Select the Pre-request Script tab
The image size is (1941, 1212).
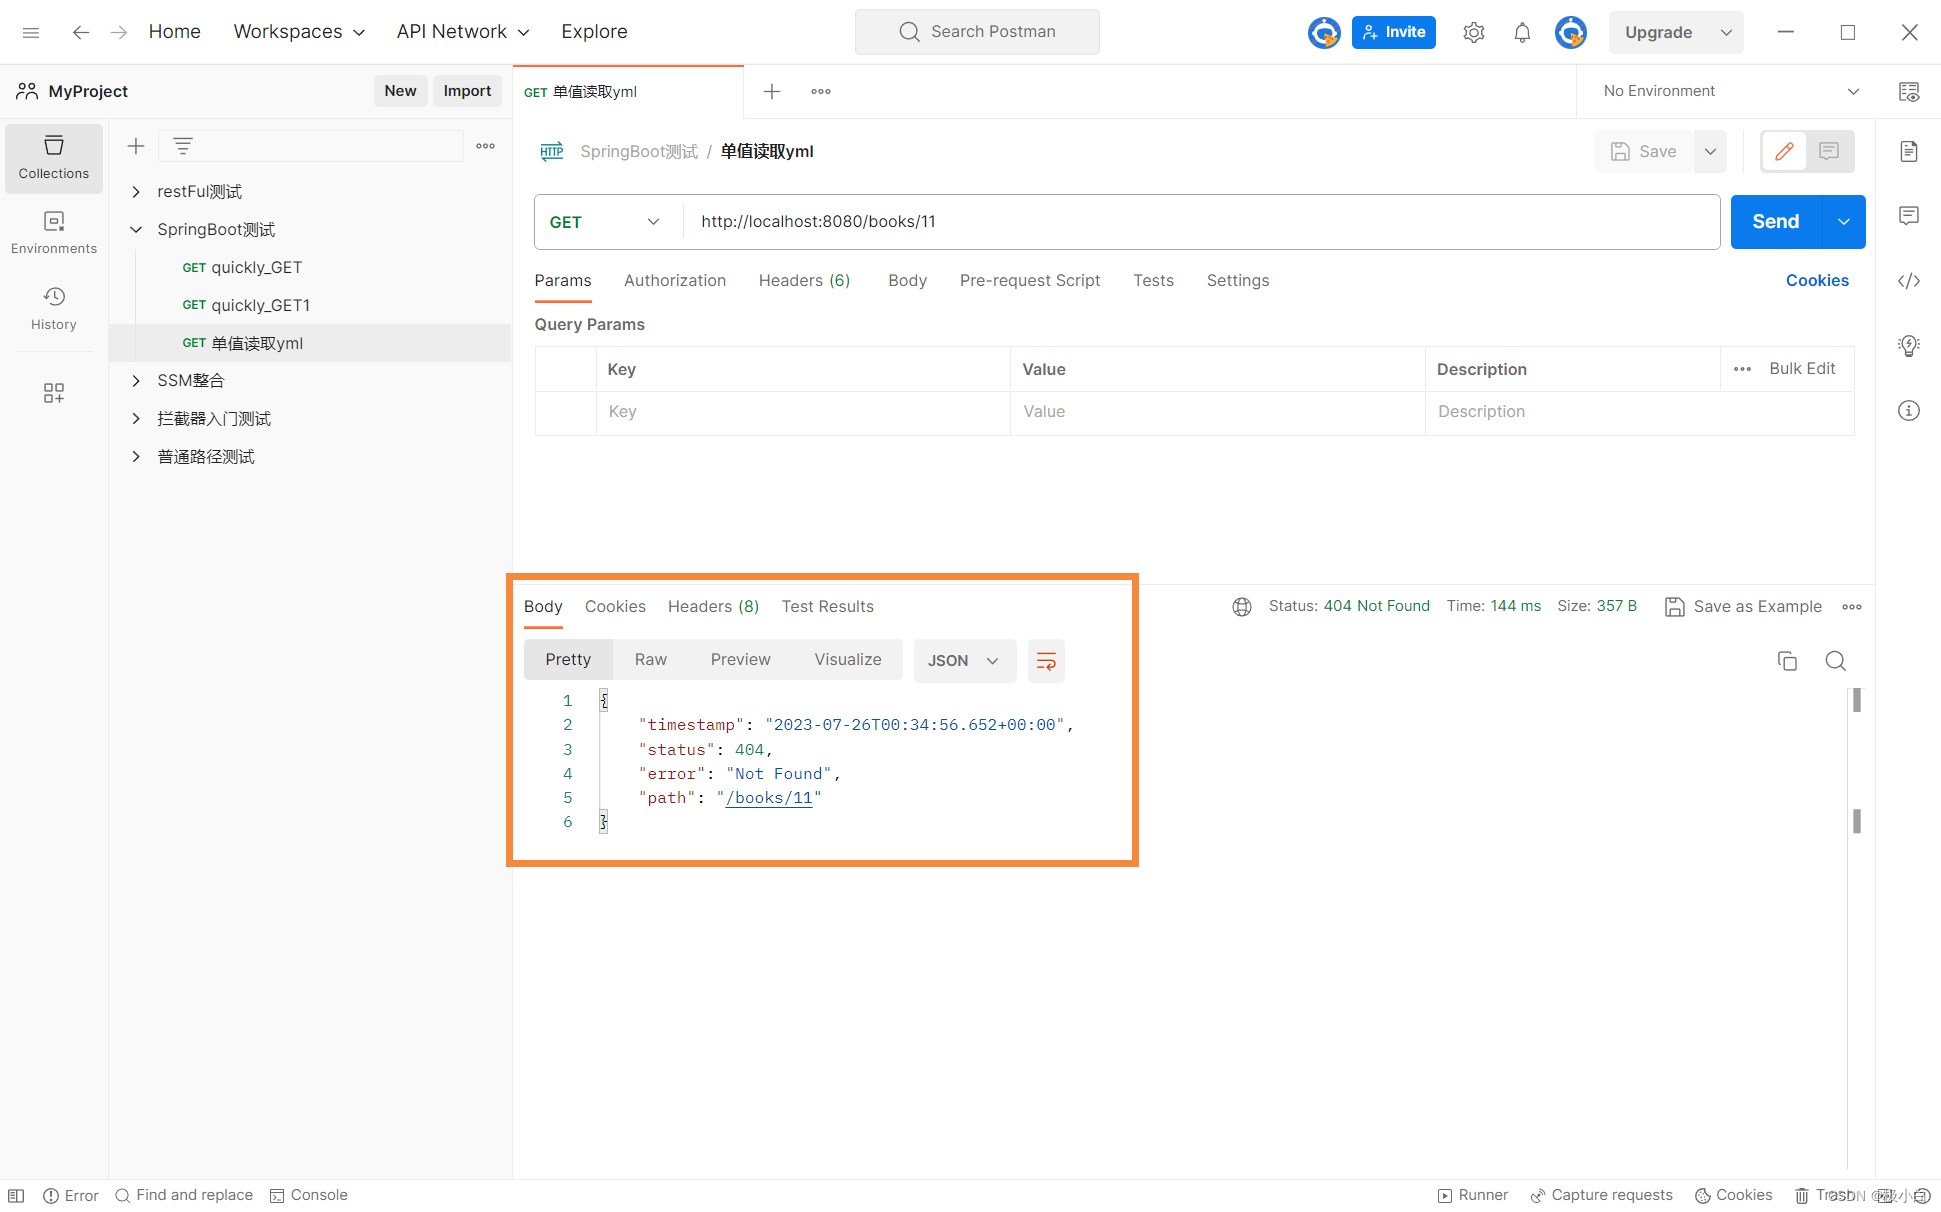coord(1031,279)
